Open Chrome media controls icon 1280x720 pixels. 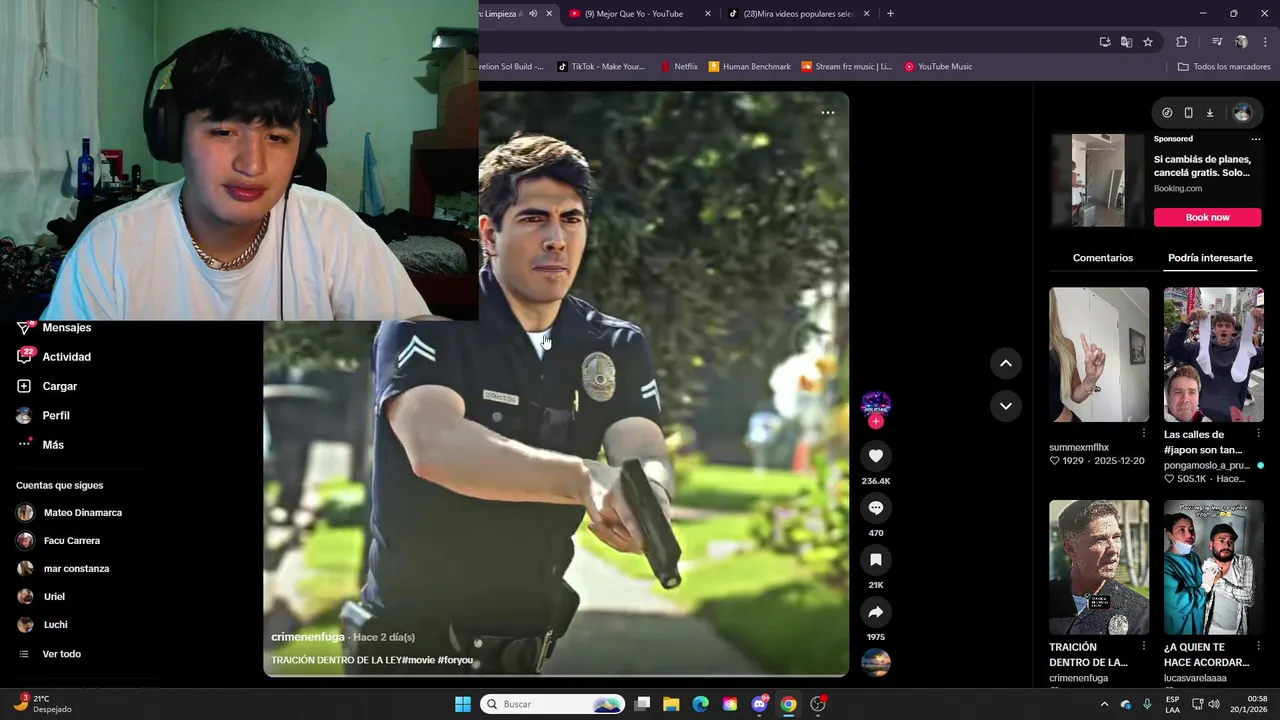[1217, 42]
